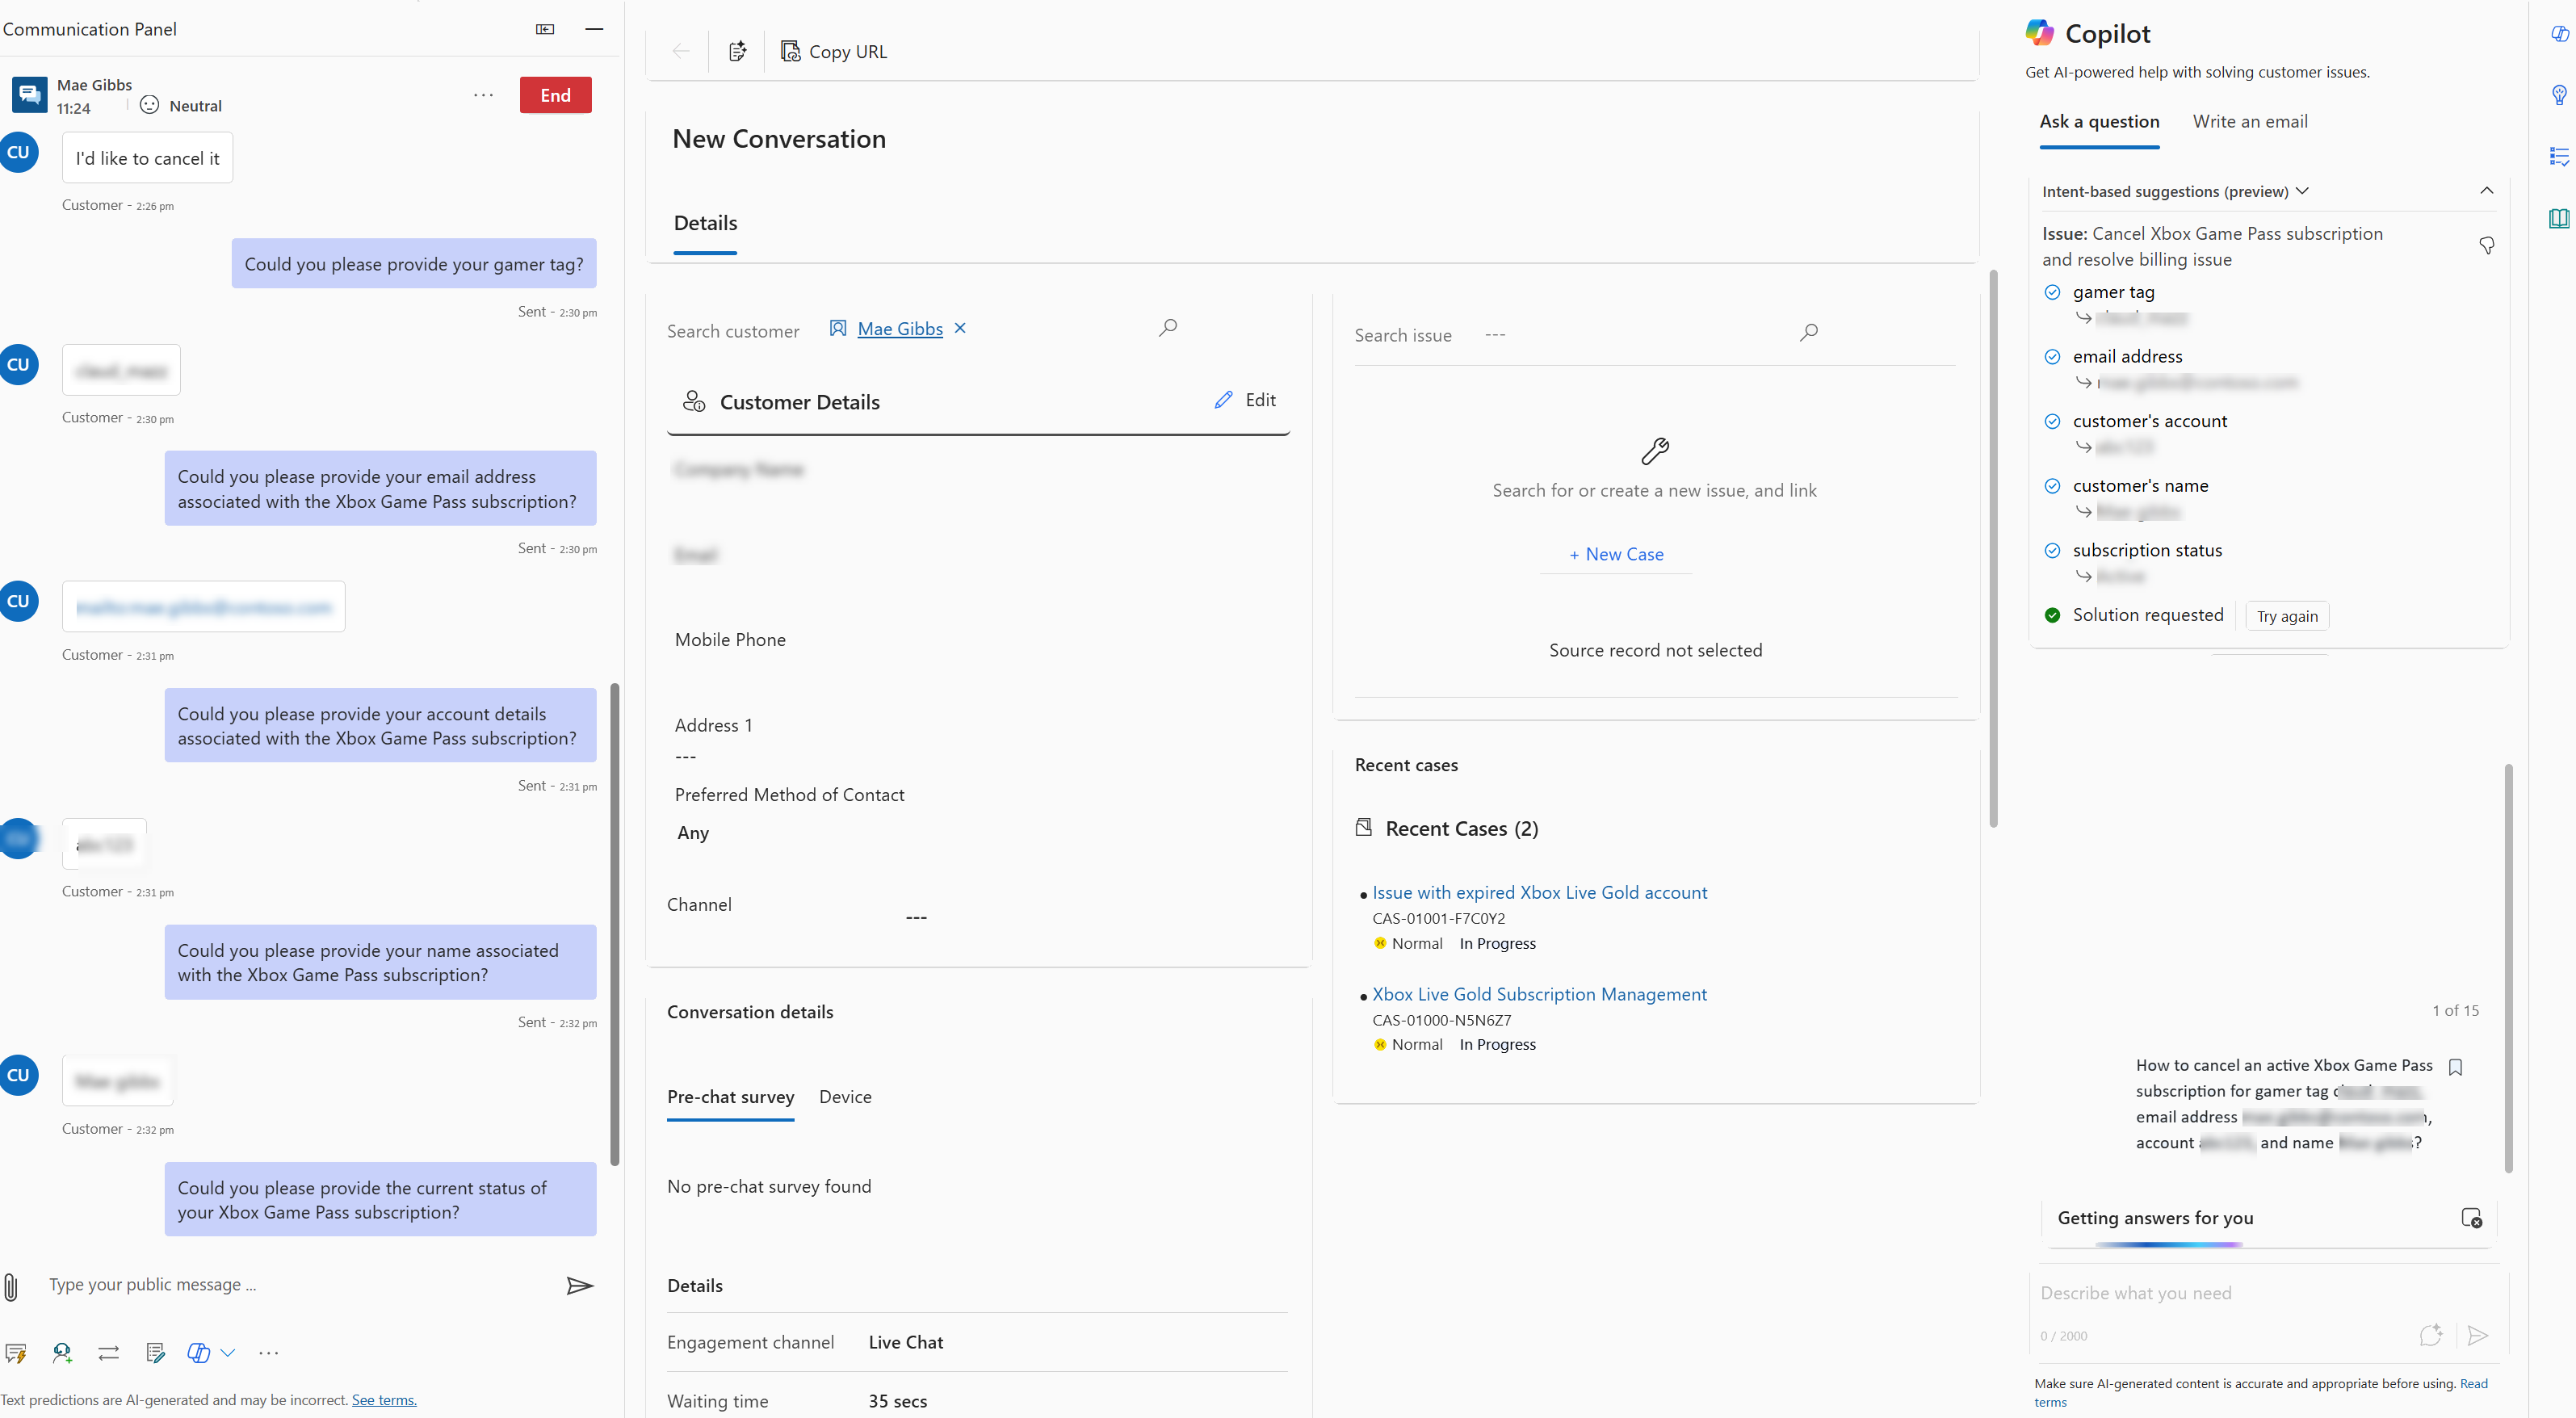2576x1418 pixels.
Task: Switch to Write an email tab
Action: [x=2250, y=121]
